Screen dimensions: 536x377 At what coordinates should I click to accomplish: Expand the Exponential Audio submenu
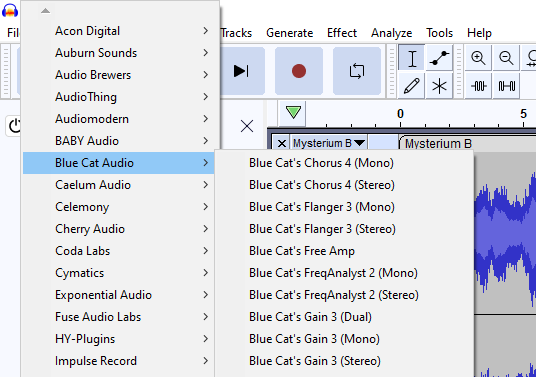[119, 295]
